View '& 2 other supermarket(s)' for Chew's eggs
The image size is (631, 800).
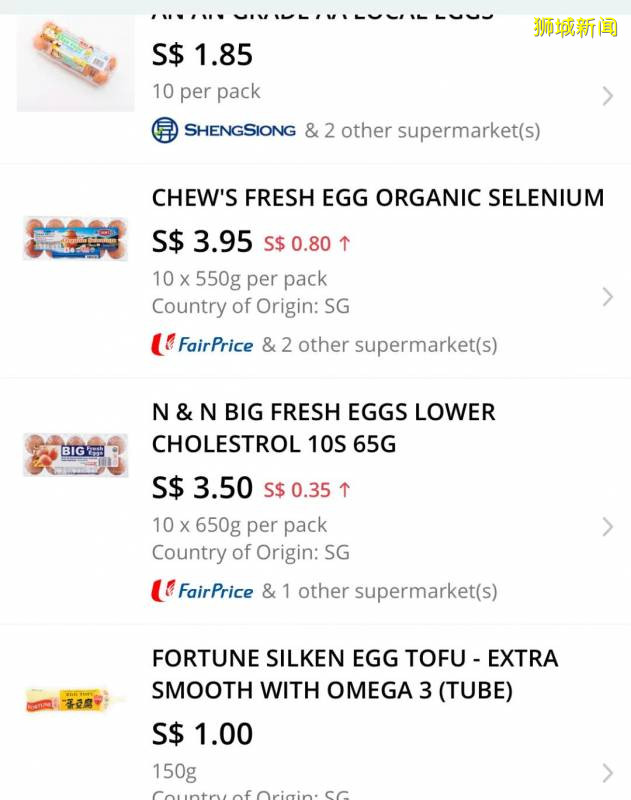coord(379,345)
